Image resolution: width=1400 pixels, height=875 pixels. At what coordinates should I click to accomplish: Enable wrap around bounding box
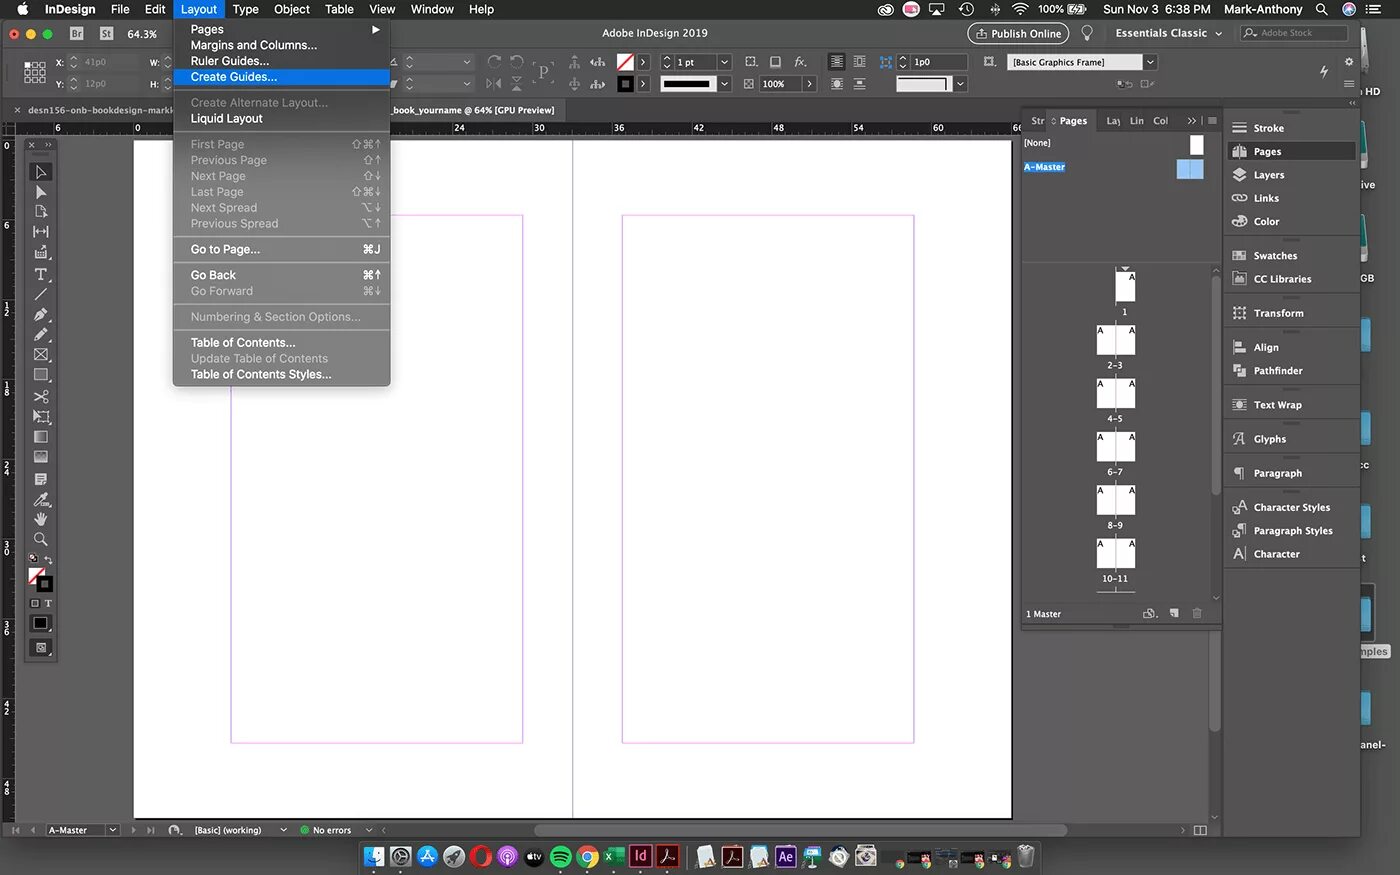[859, 62]
